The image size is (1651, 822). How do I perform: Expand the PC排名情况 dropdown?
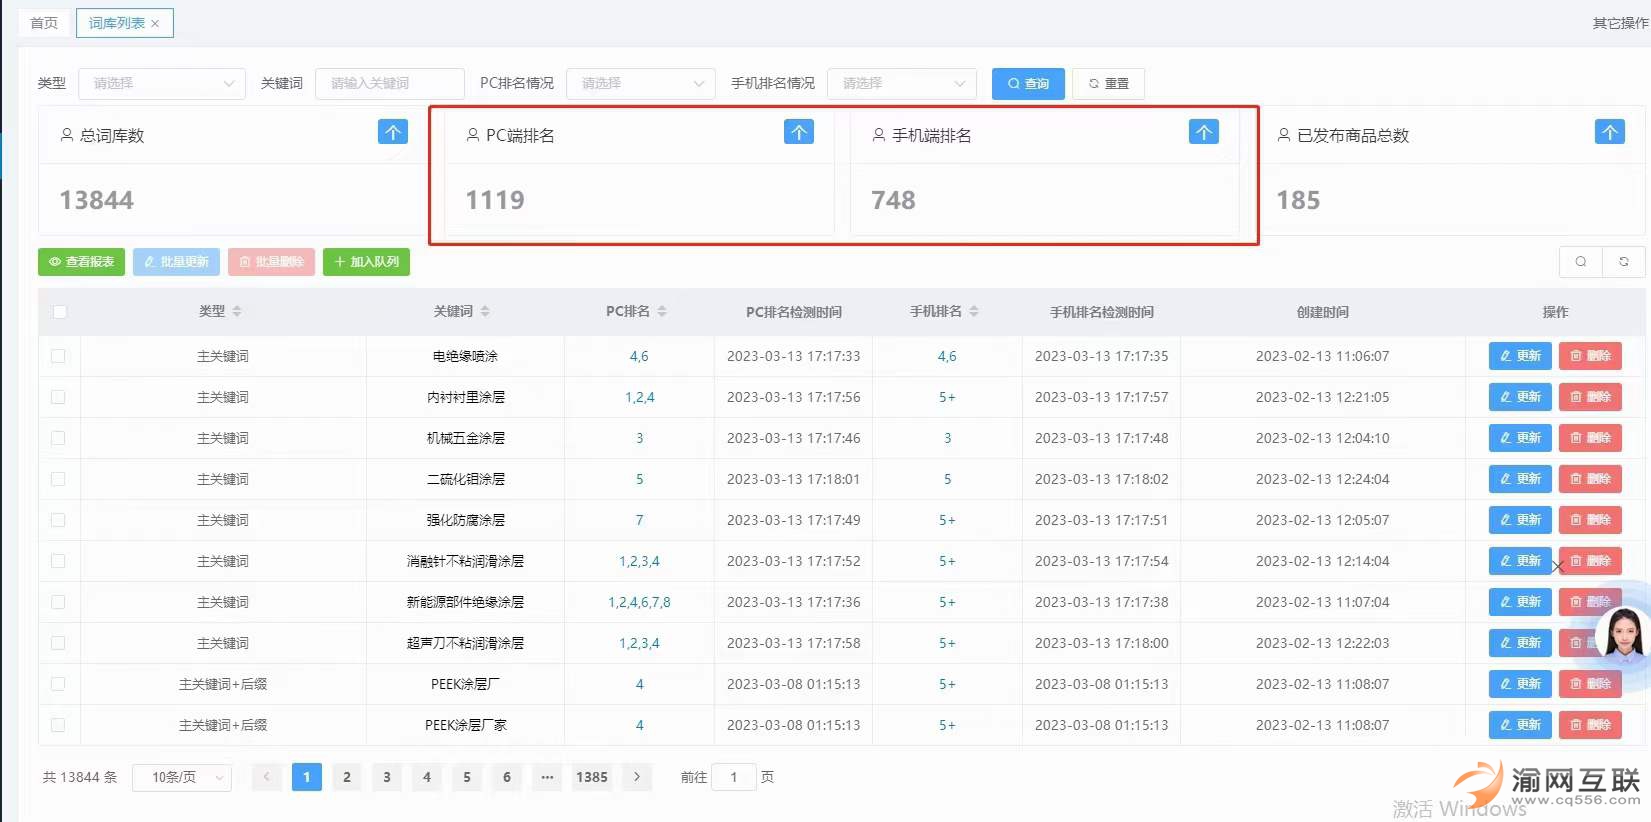(x=640, y=84)
